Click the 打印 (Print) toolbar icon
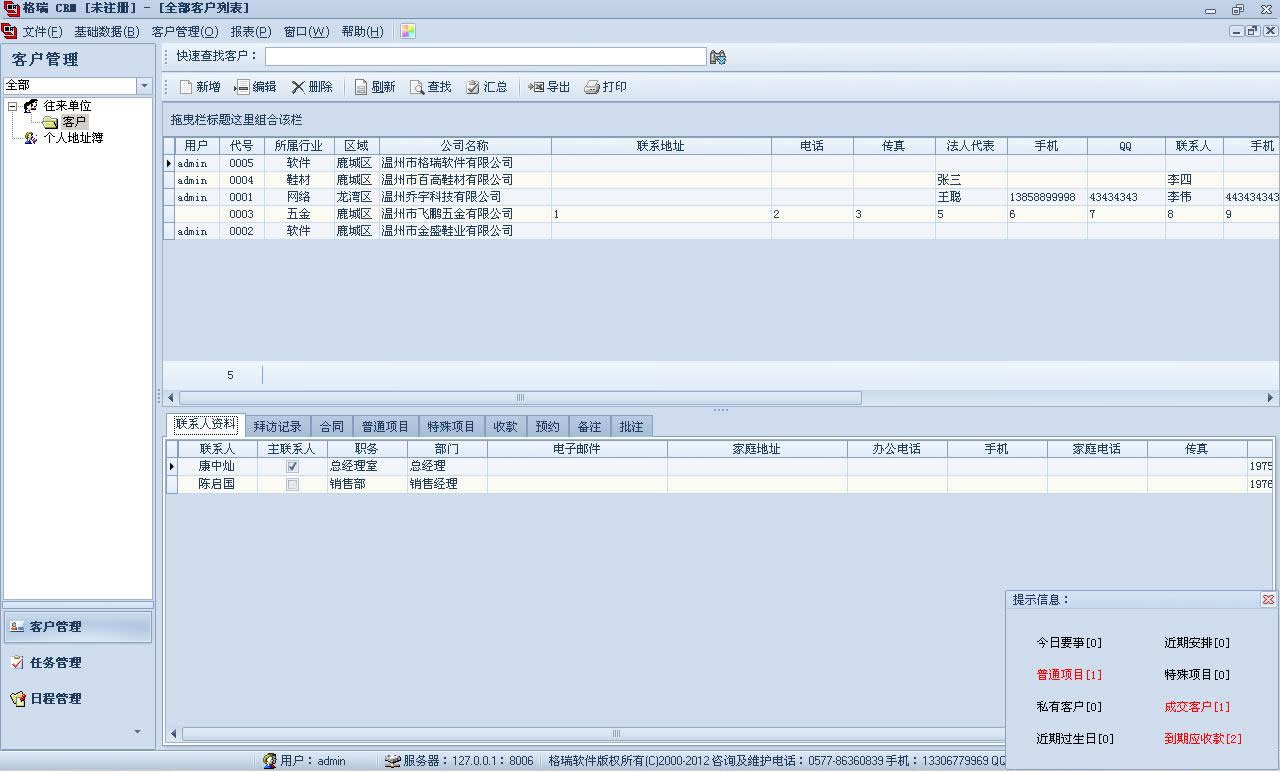 592,87
